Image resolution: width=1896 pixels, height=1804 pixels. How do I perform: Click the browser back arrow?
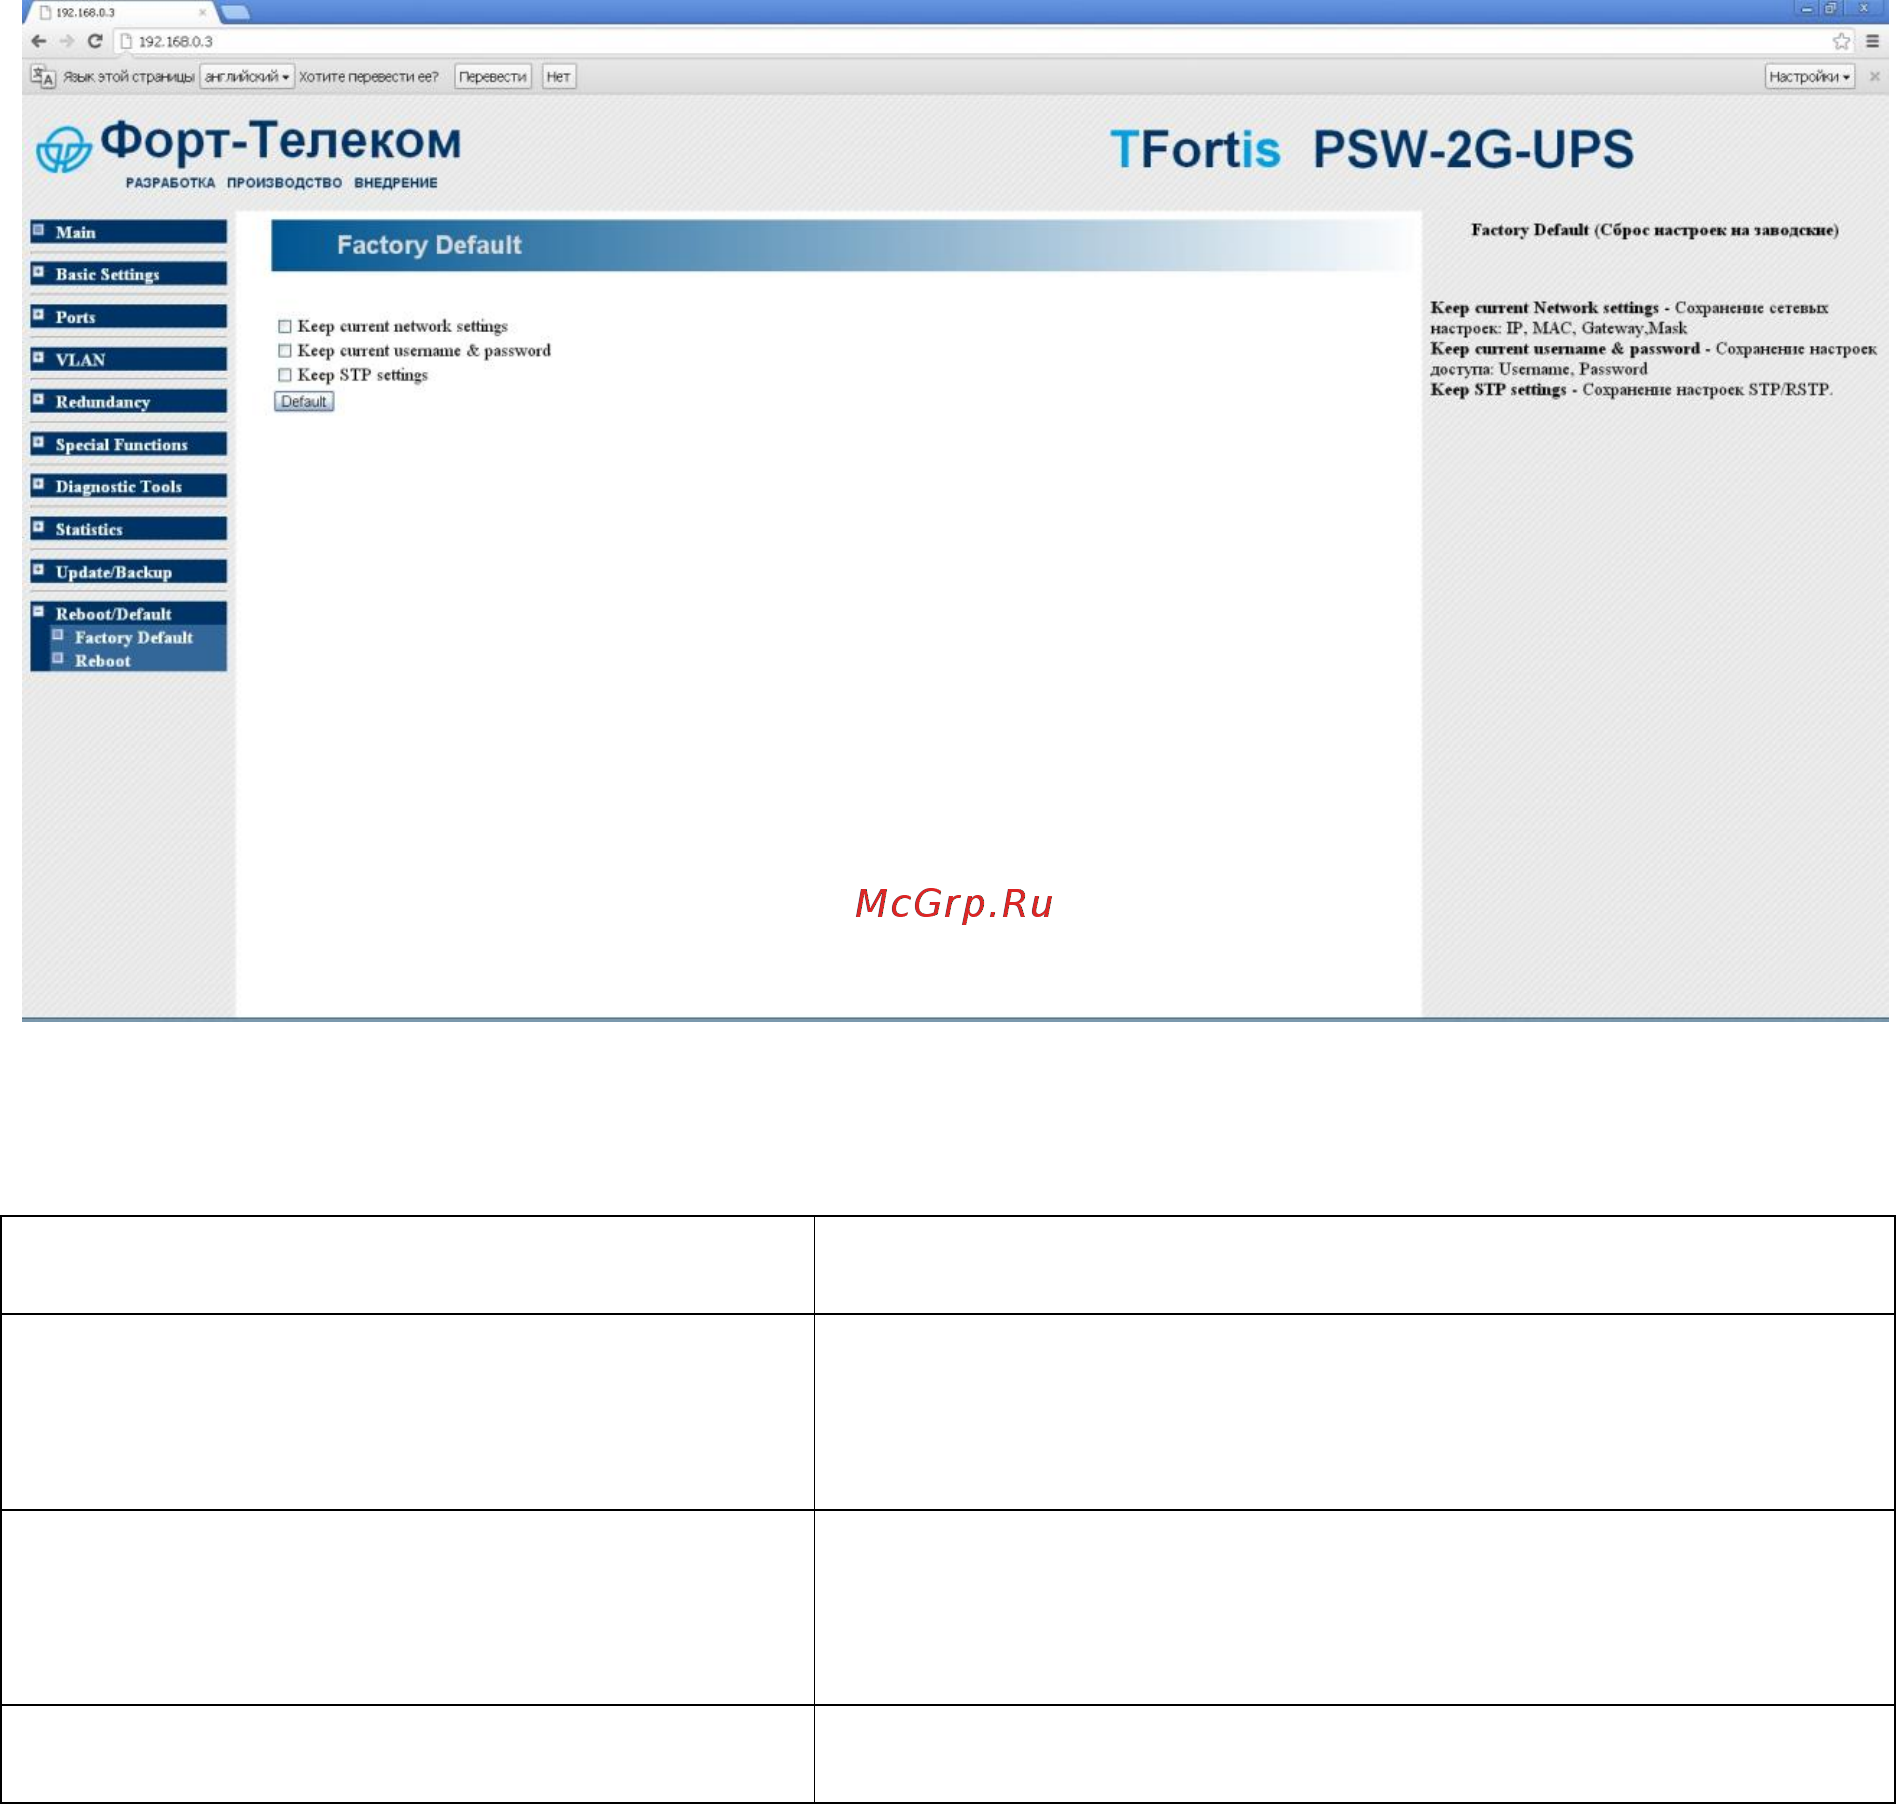(x=39, y=41)
